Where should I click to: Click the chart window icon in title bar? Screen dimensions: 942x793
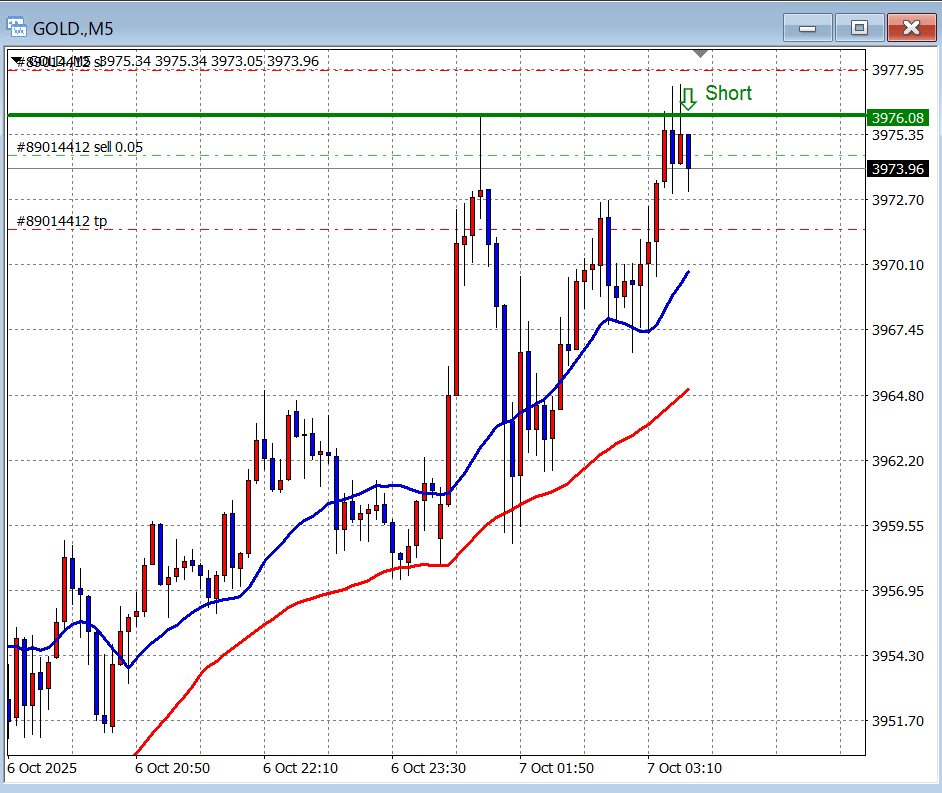[17, 27]
